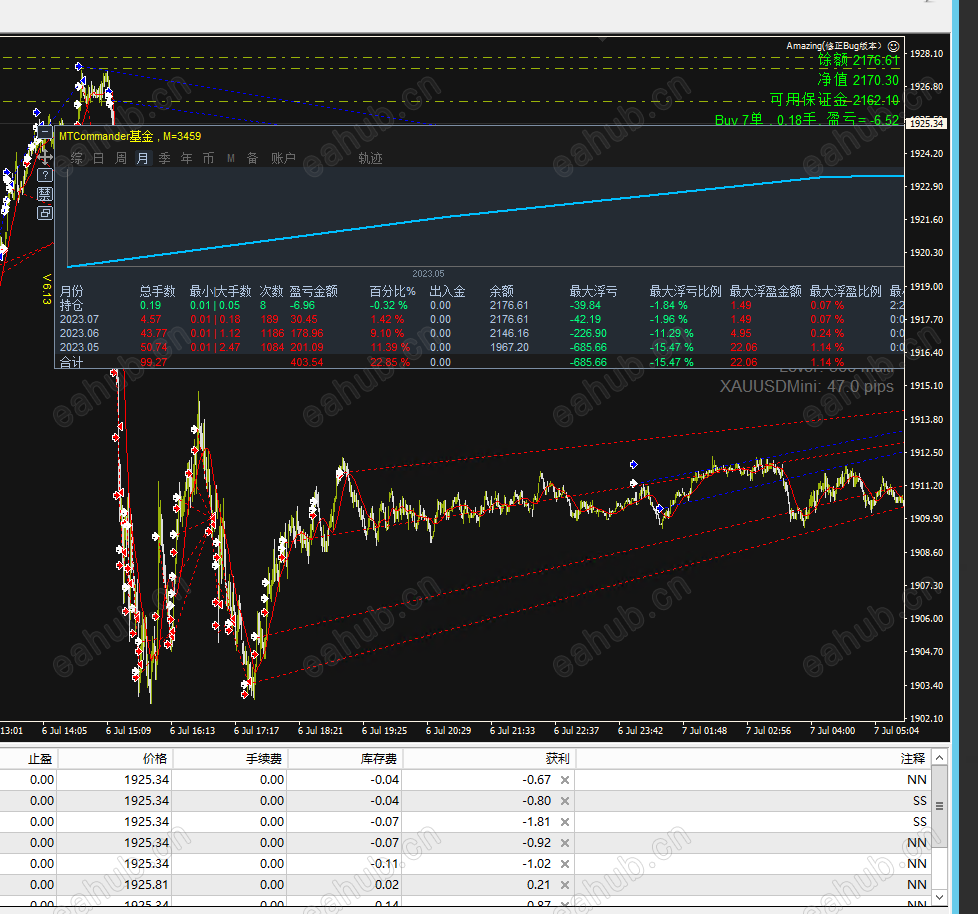978x914 pixels.
Task: Click the 净值 2170.30 equity text
Action: coord(858,80)
